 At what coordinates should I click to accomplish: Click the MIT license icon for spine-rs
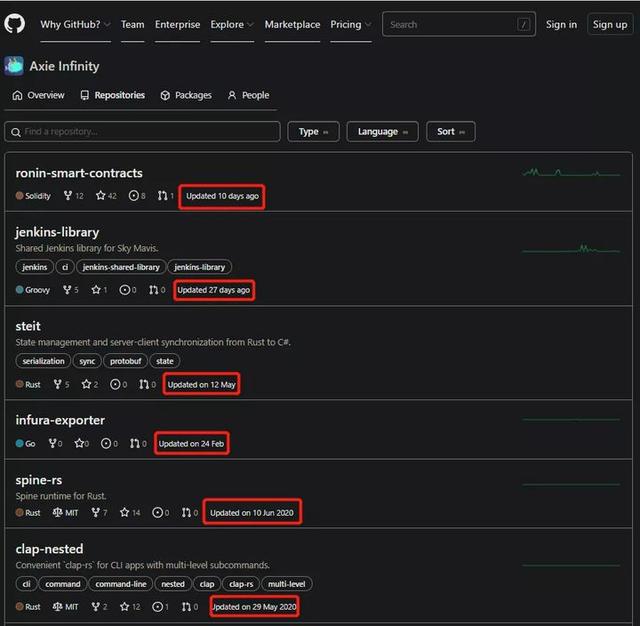(x=58, y=513)
